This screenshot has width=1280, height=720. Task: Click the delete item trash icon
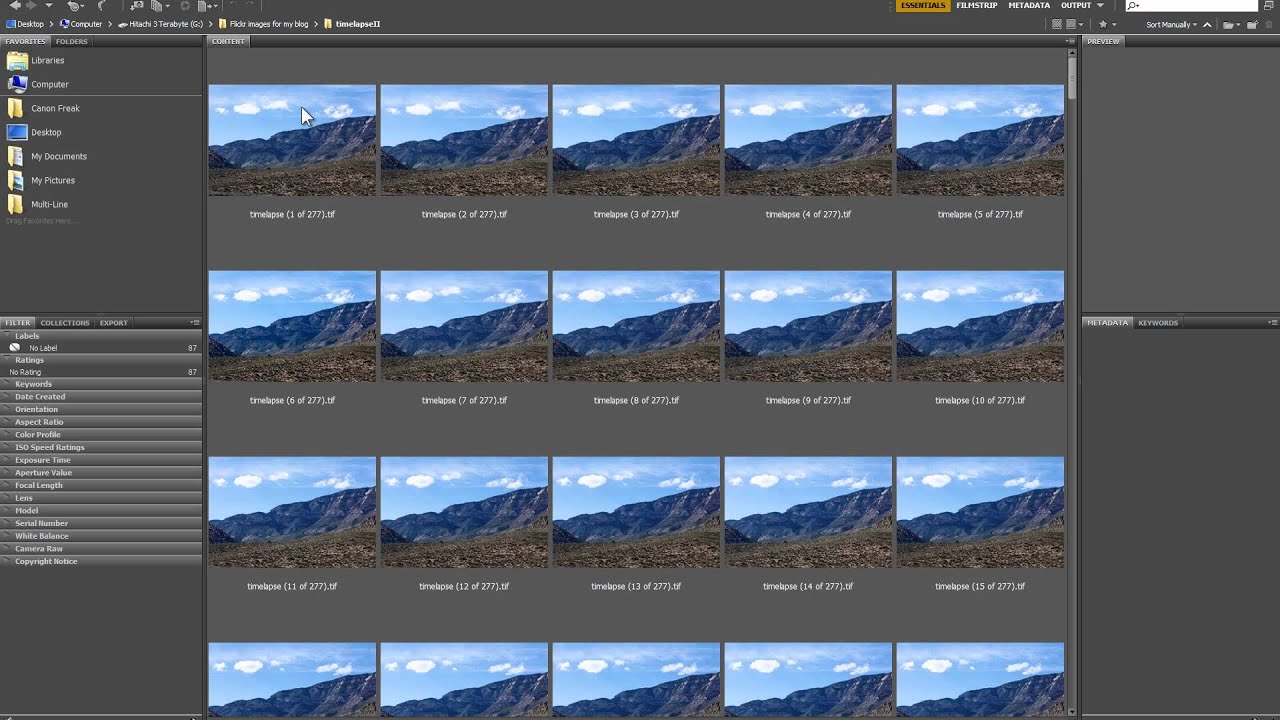pyautogui.click(x=1268, y=24)
